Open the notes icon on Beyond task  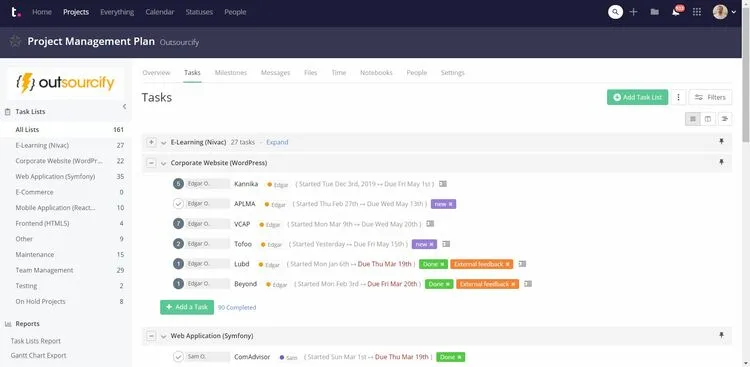(x=528, y=284)
